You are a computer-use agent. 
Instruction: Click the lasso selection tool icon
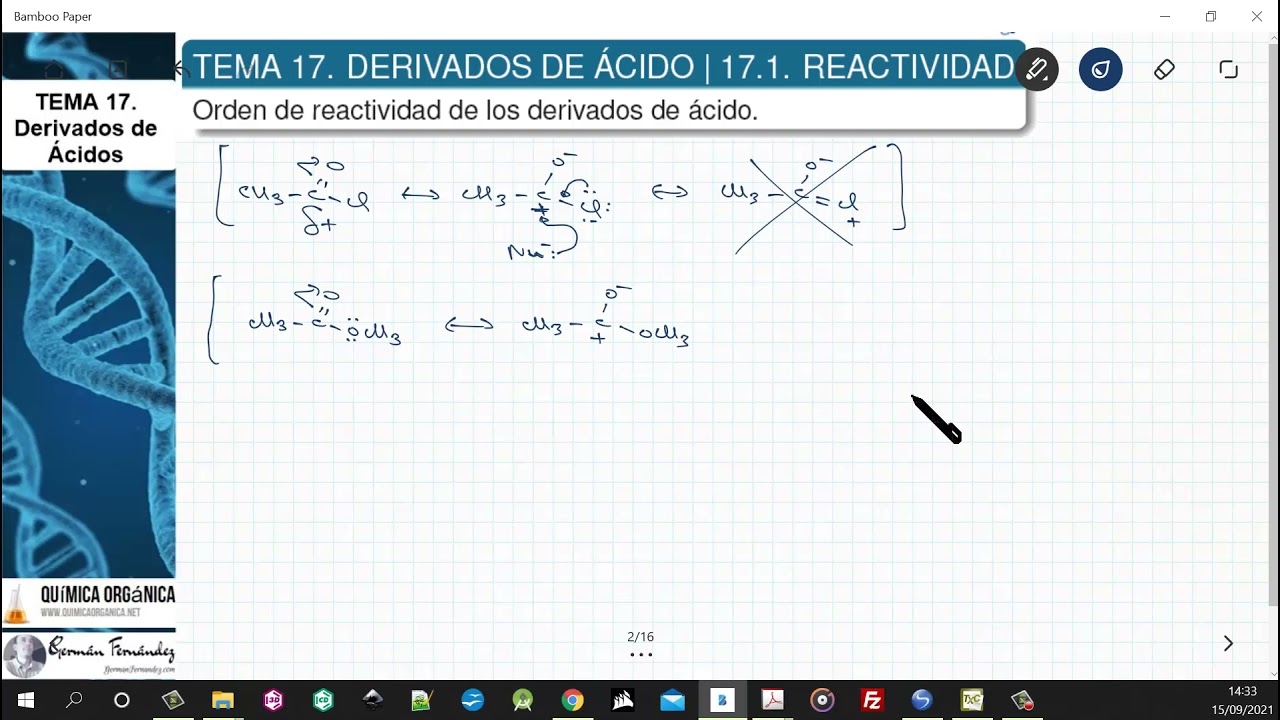coord(1228,70)
